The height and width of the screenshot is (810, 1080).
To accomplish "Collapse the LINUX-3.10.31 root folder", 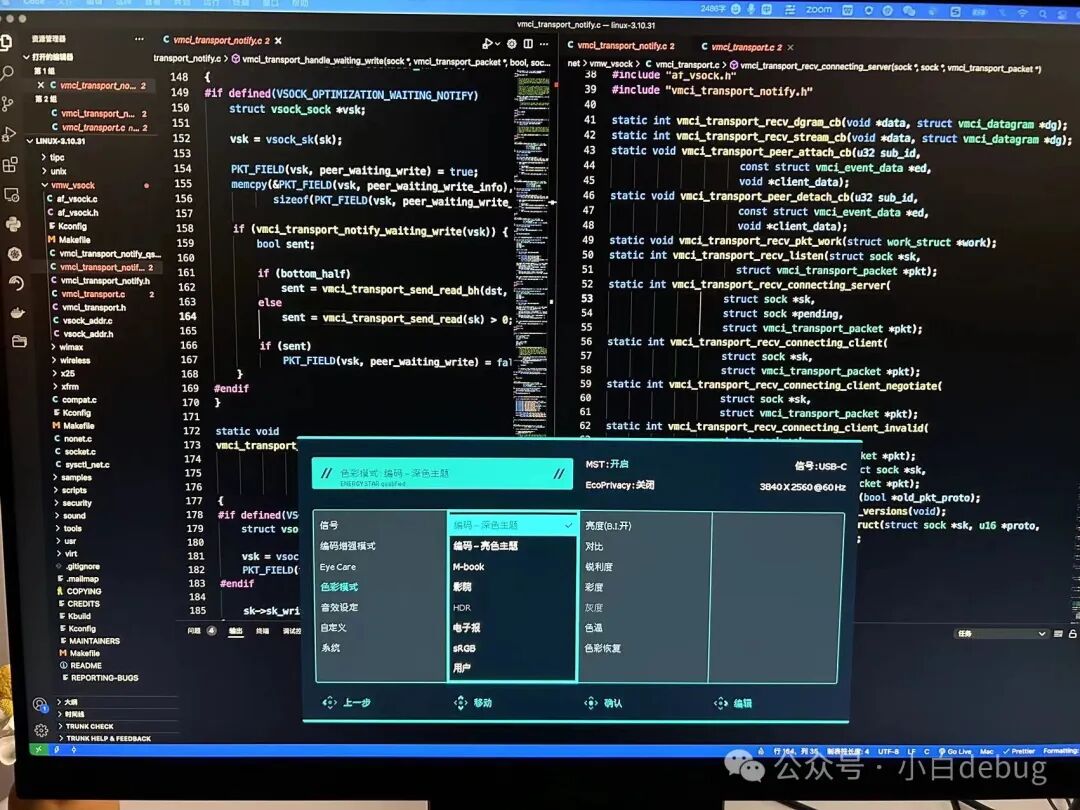I will [56, 141].
